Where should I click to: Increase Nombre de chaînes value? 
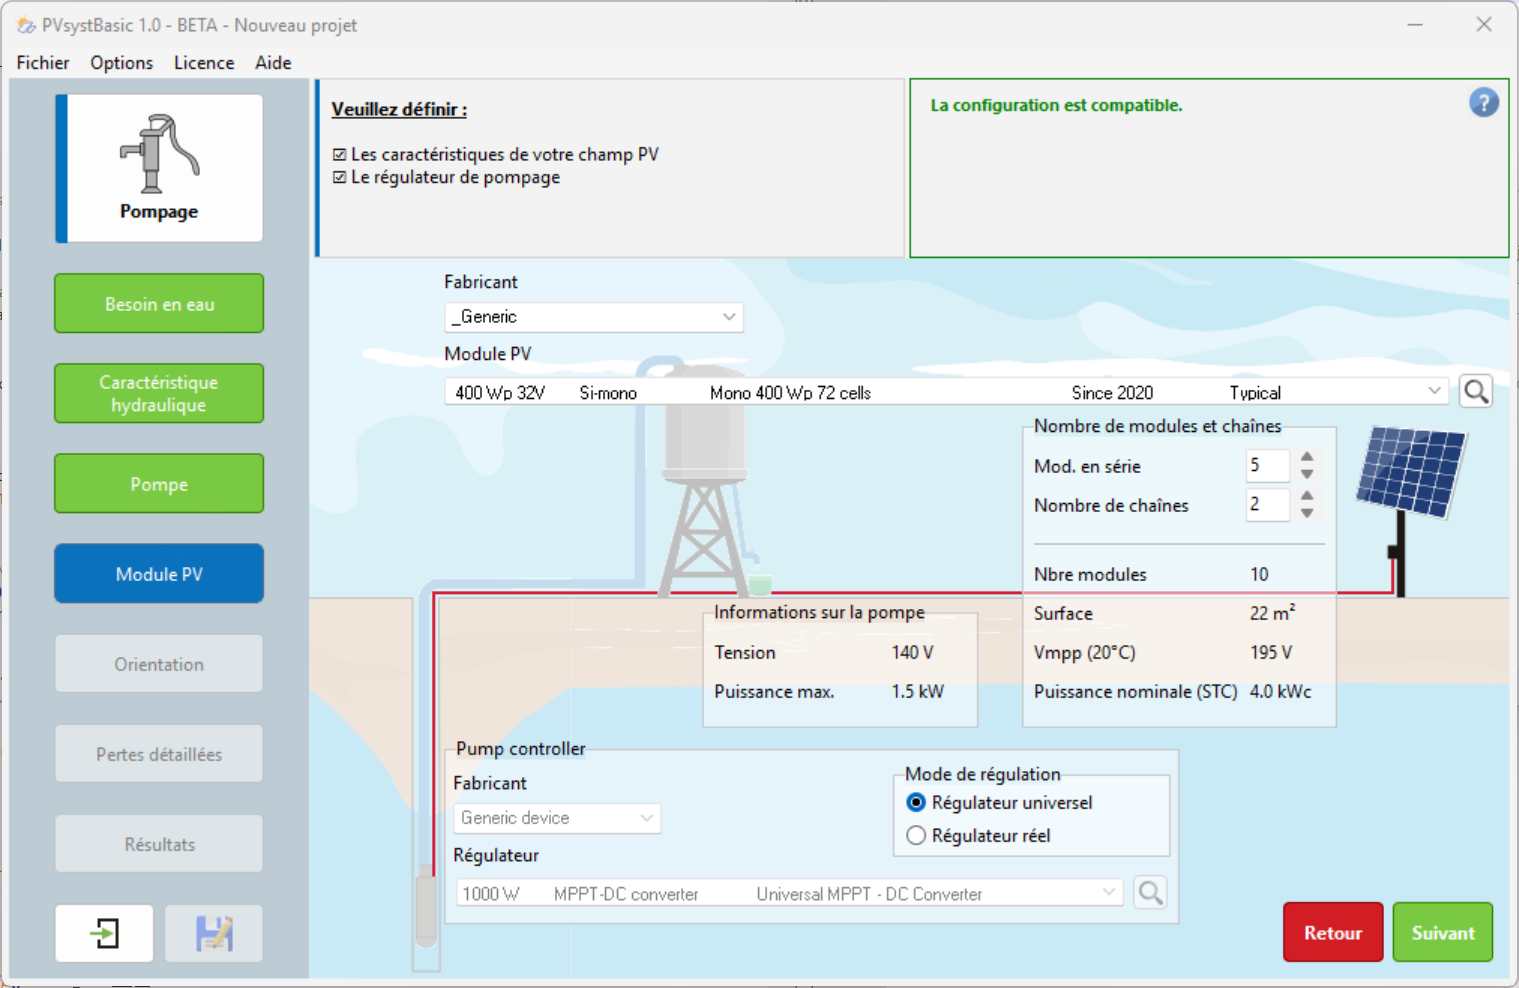pyautogui.click(x=1307, y=496)
